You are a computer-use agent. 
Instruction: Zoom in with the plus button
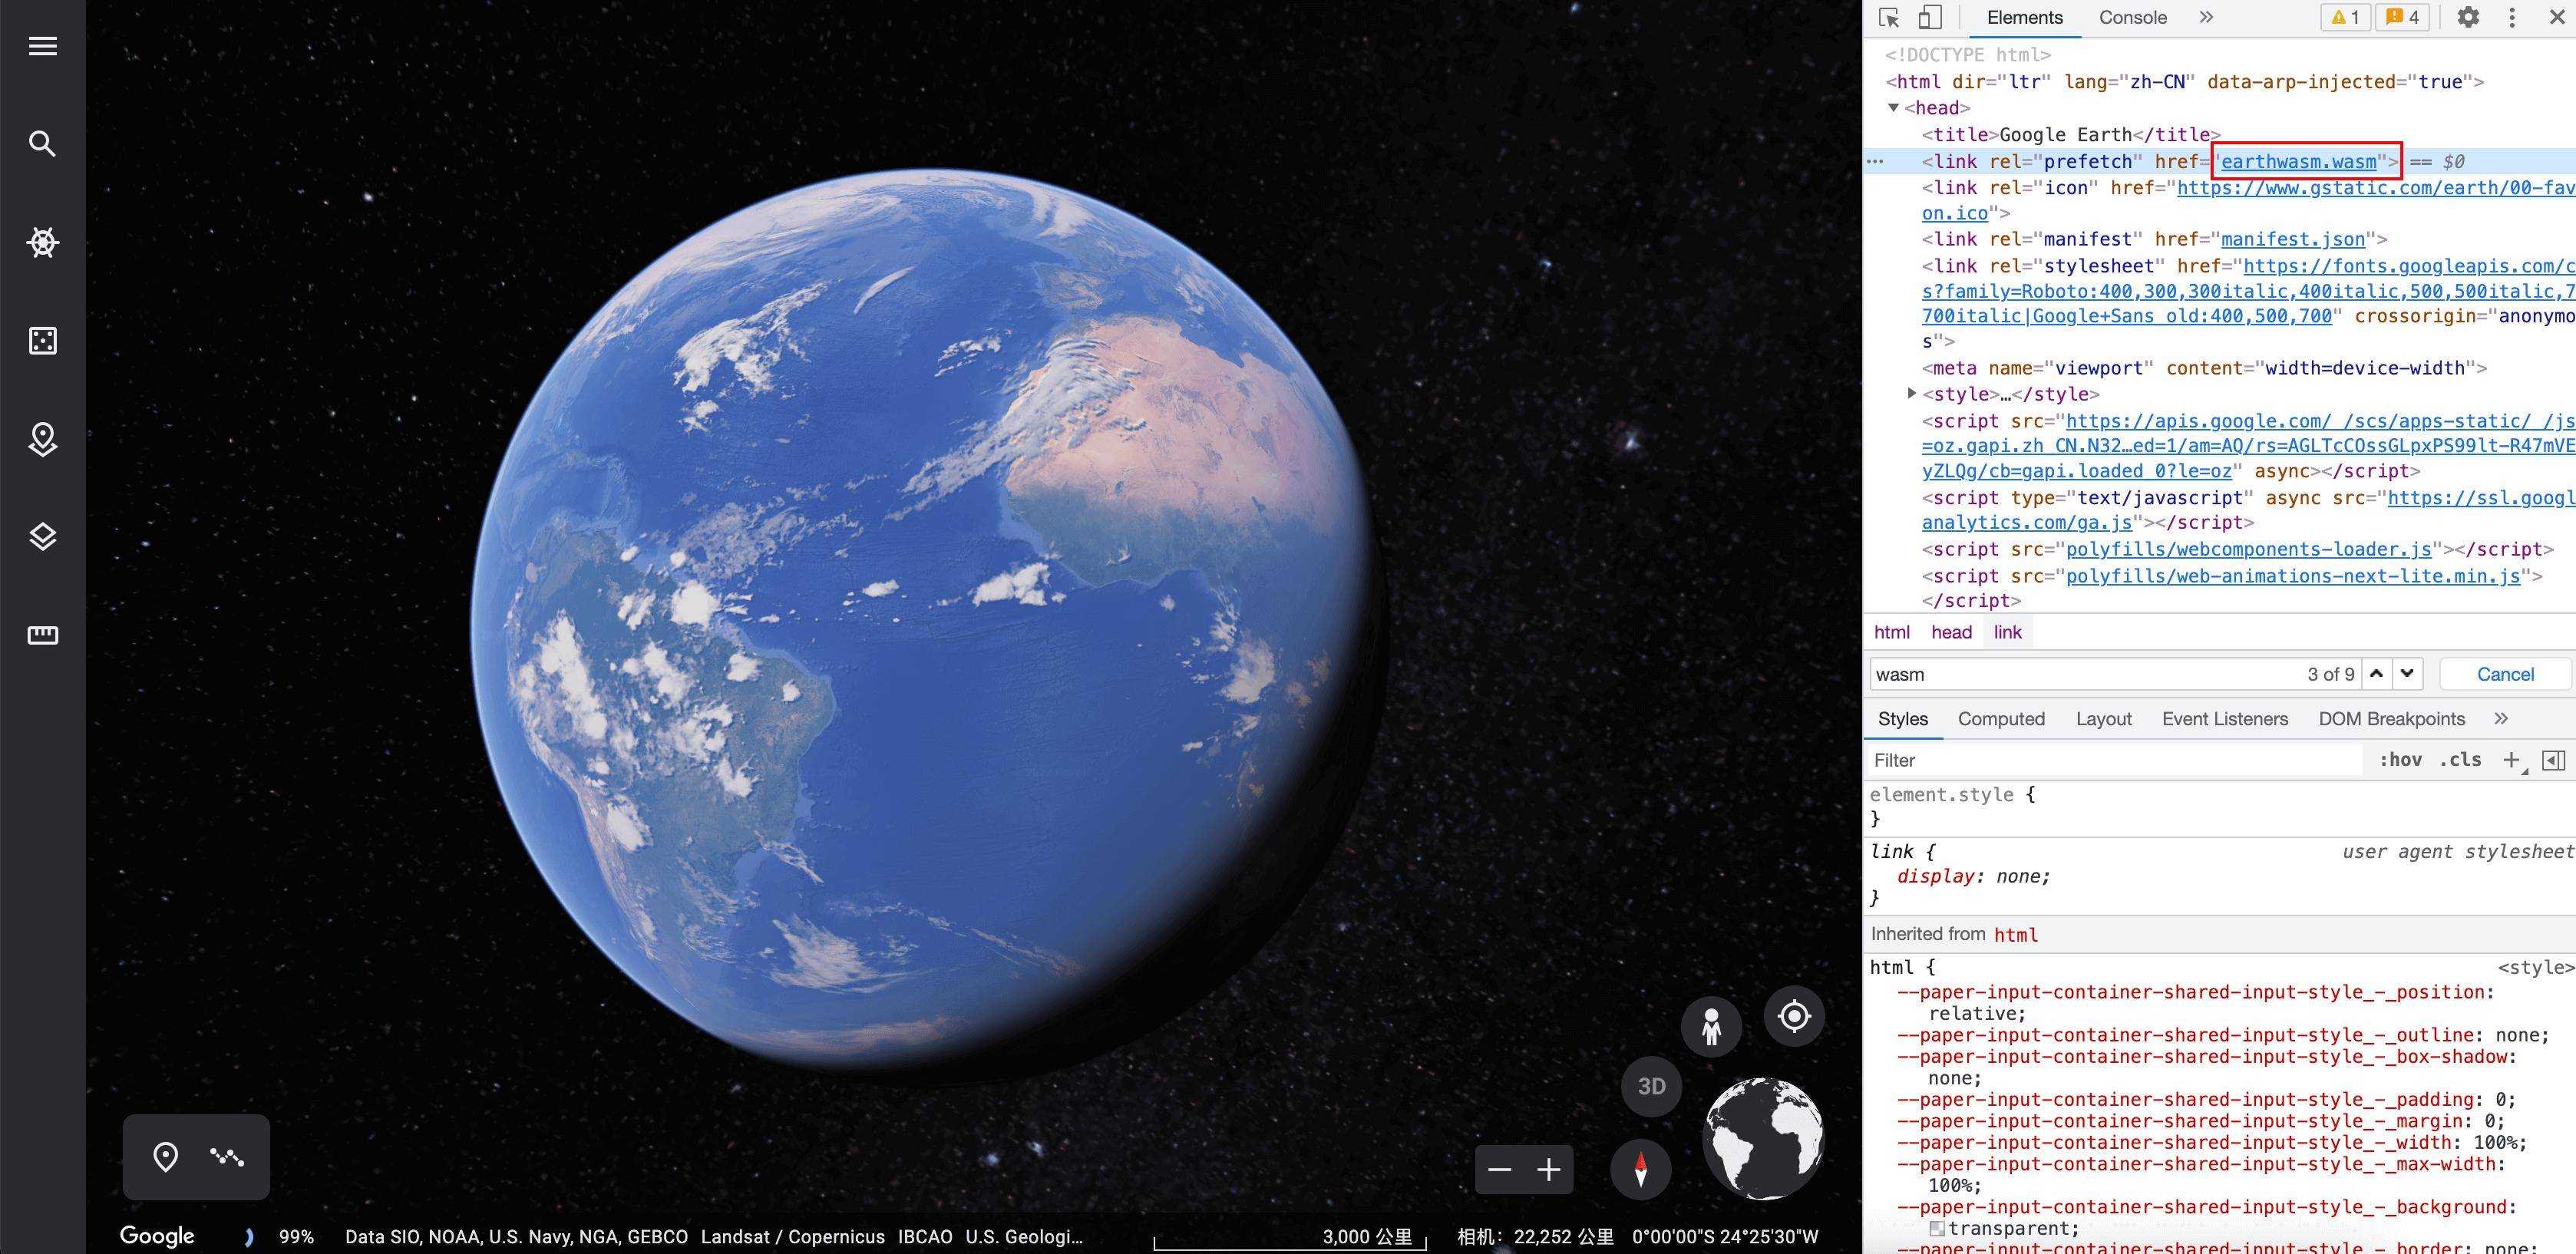[1549, 1170]
